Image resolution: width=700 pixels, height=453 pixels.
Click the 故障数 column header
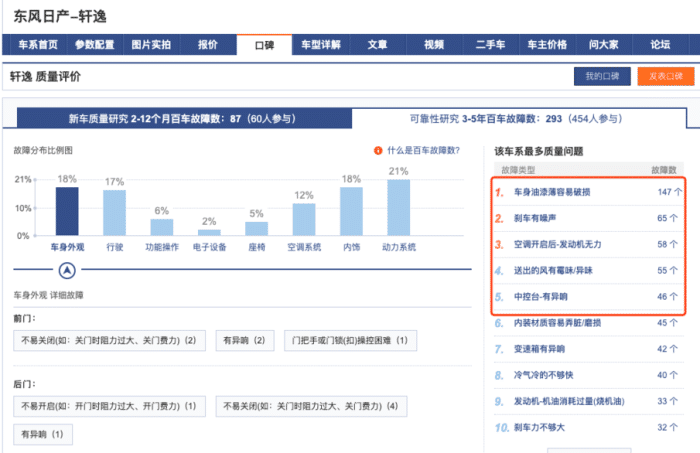(x=664, y=170)
